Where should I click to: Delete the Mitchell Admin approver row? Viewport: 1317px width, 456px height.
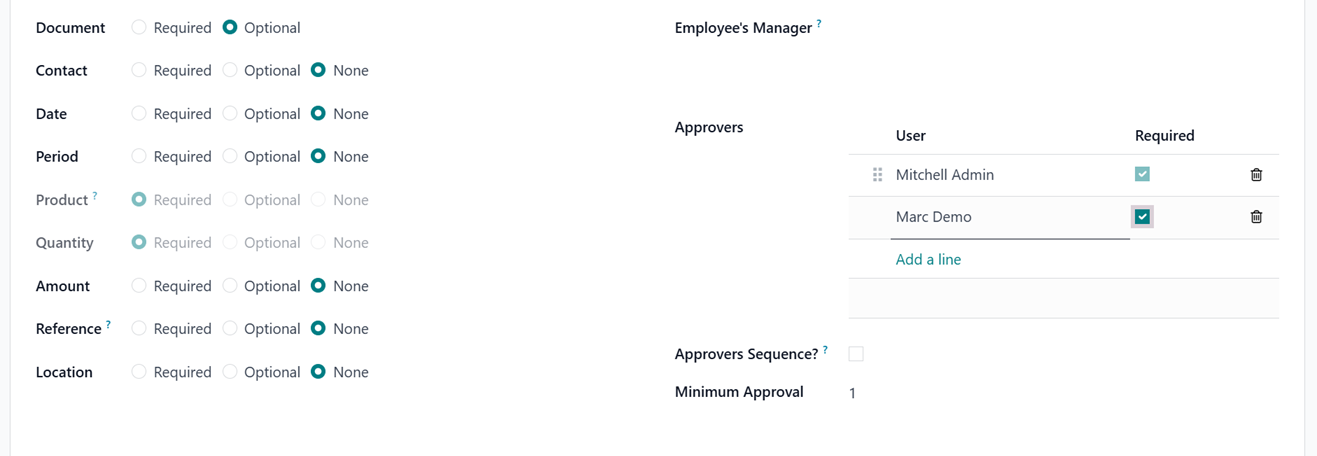pos(1256,175)
